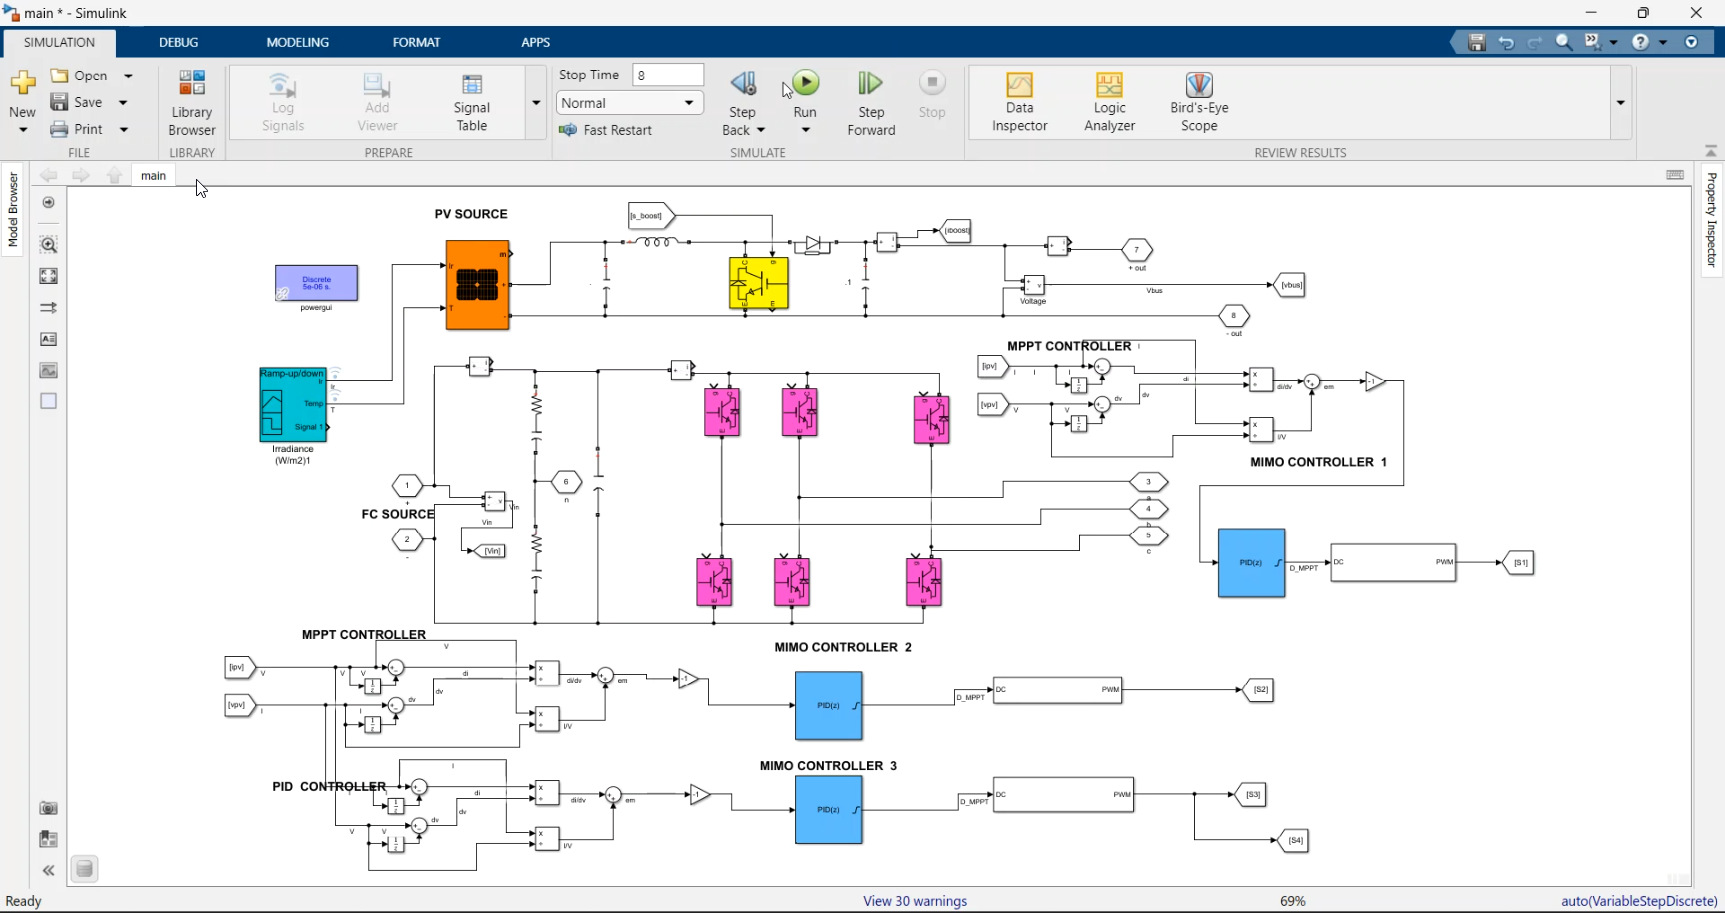Click the navigate Forward arrow
Viewport: 1725px width, 913px height.
[x=81, y=175]
